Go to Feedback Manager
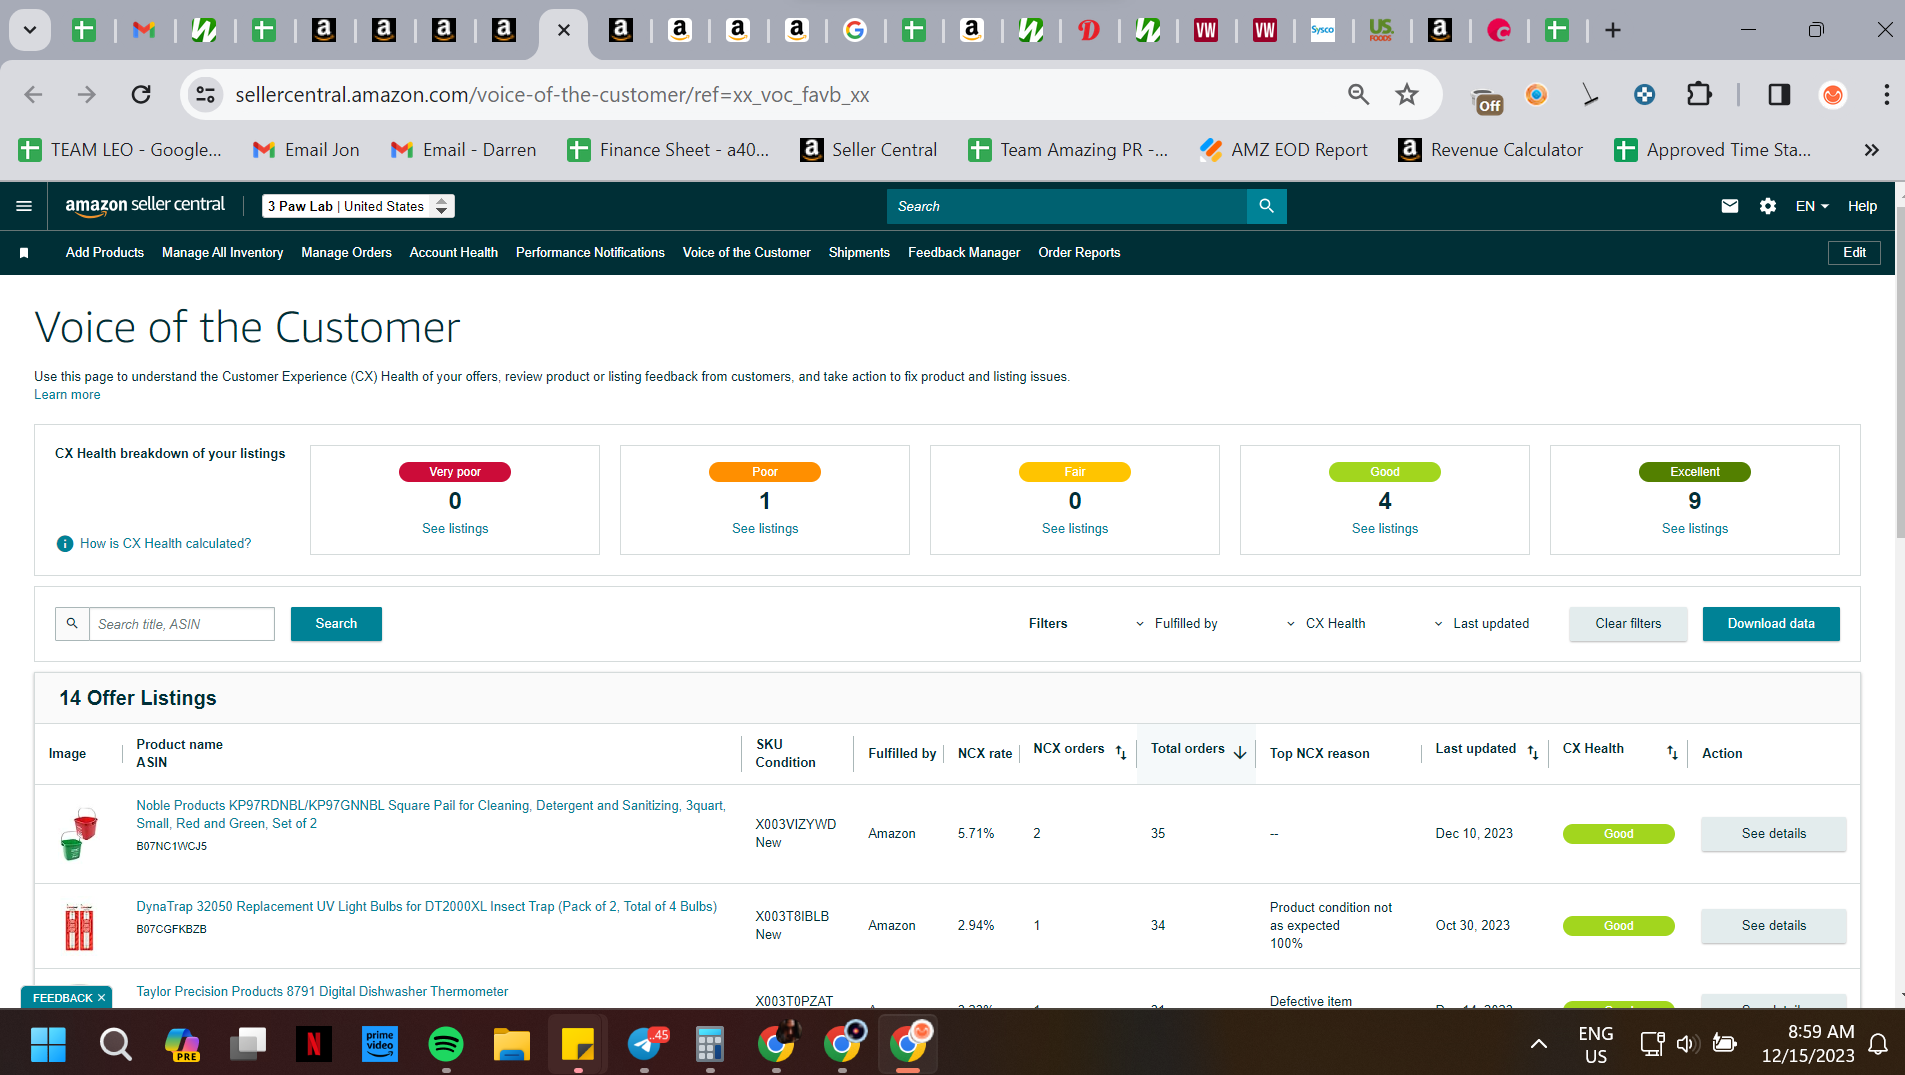Screen dimensions: 1905x1075 [964, 253]
